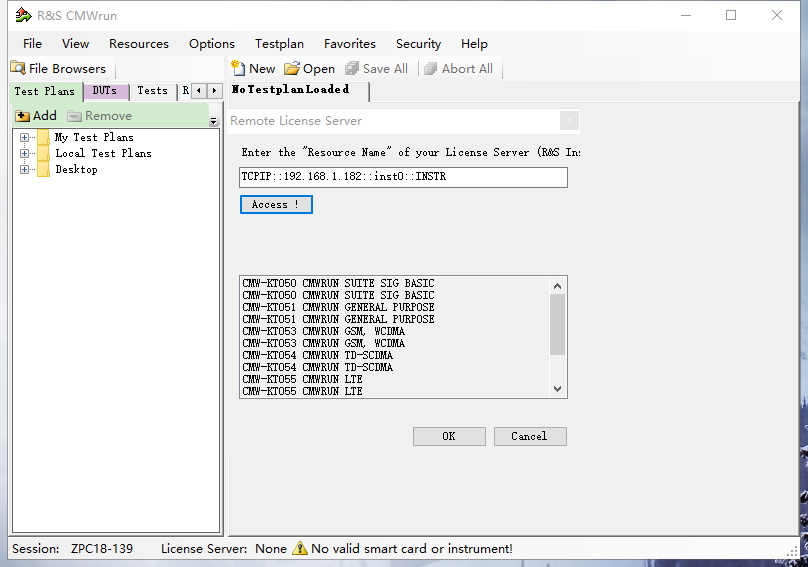This screenshot has width=808, height=567.
Task: Select first CMW-KT050 CMWRUN SUITE SIG BASIC entry
Action: coord(338,283)
